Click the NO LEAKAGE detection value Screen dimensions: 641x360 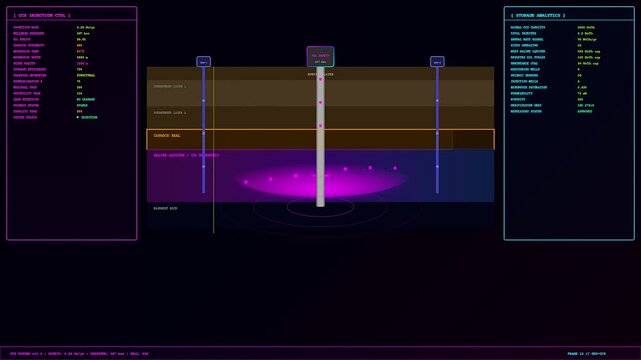(x=86, y=99)
